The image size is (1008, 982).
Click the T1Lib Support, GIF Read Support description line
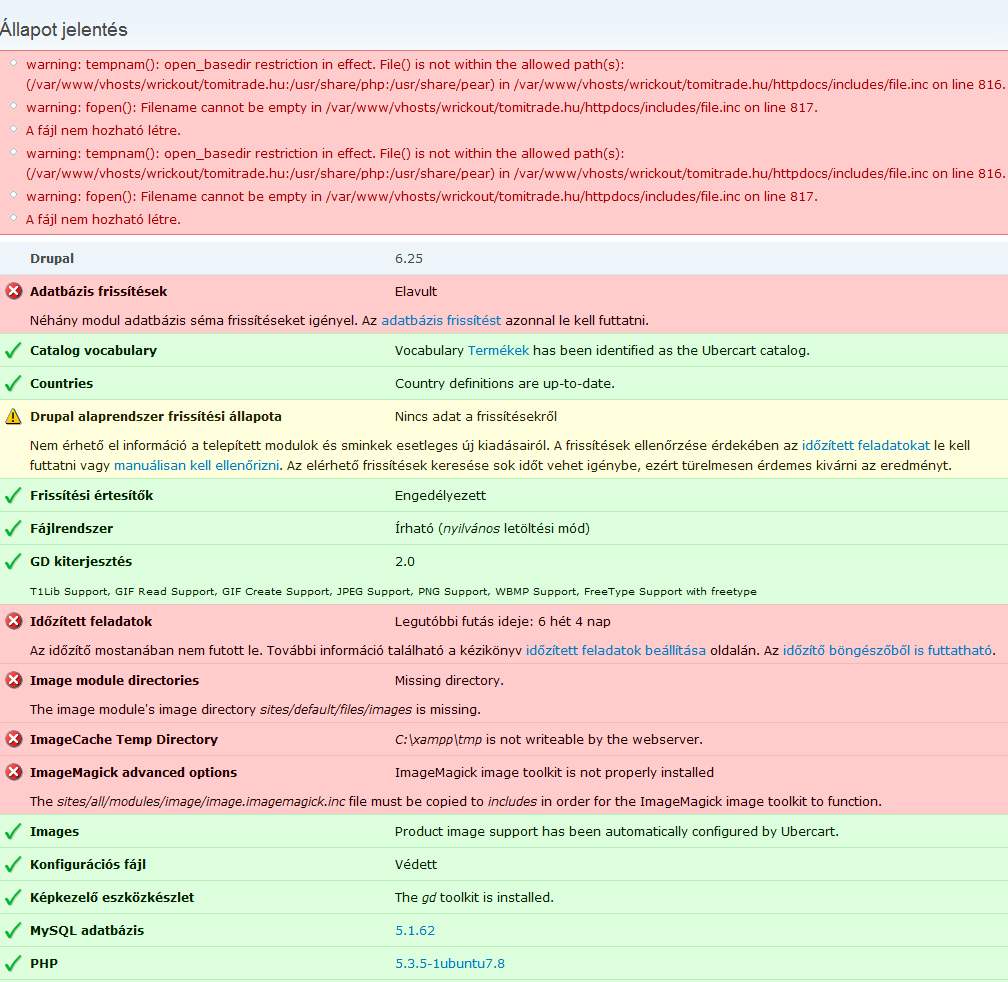(x=393, y=591)
